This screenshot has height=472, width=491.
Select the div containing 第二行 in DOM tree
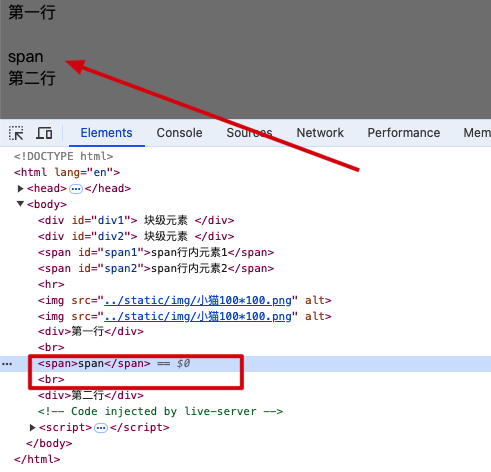(x=91, y=395)
